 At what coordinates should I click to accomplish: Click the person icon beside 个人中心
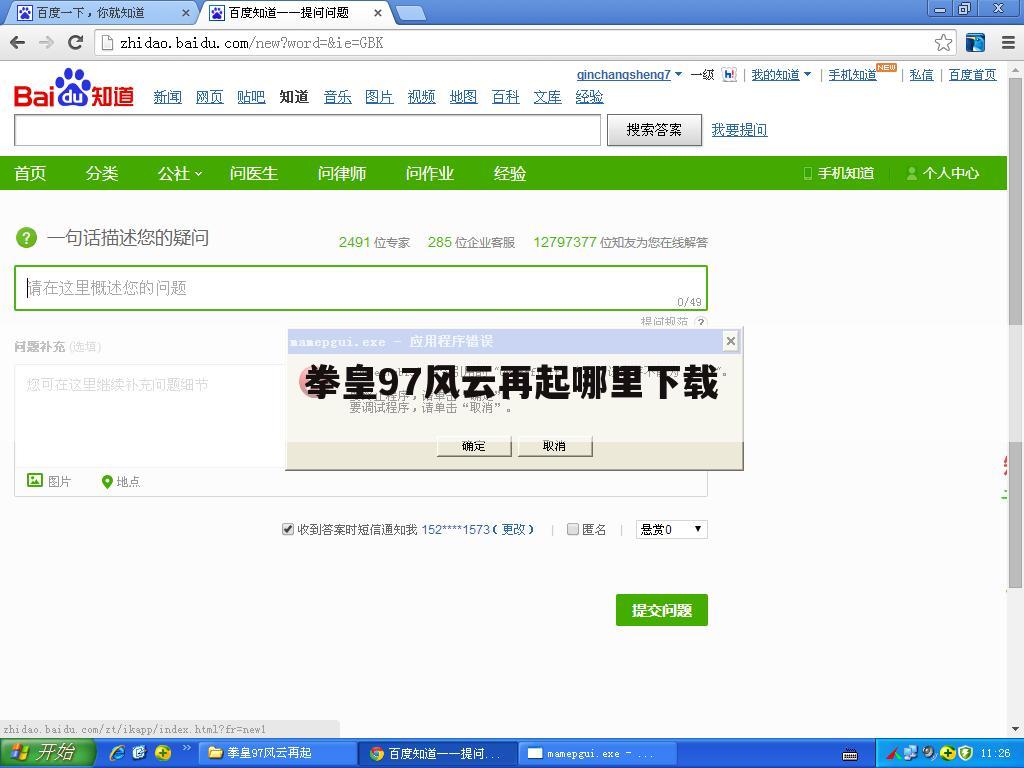912,173
